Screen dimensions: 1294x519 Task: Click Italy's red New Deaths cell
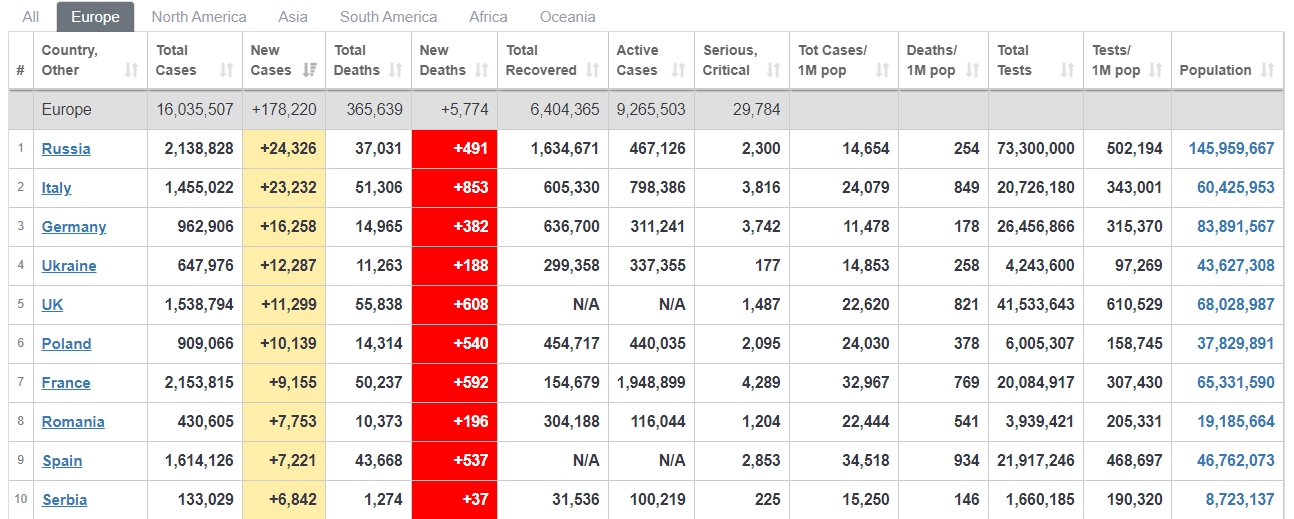454,188
